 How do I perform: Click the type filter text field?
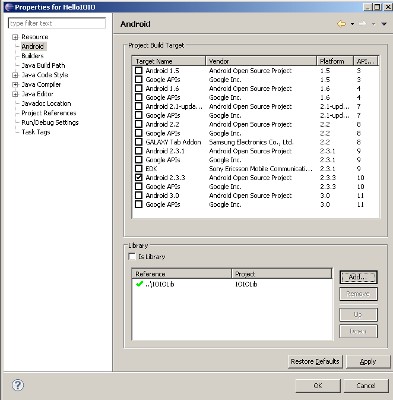point(57,23)
